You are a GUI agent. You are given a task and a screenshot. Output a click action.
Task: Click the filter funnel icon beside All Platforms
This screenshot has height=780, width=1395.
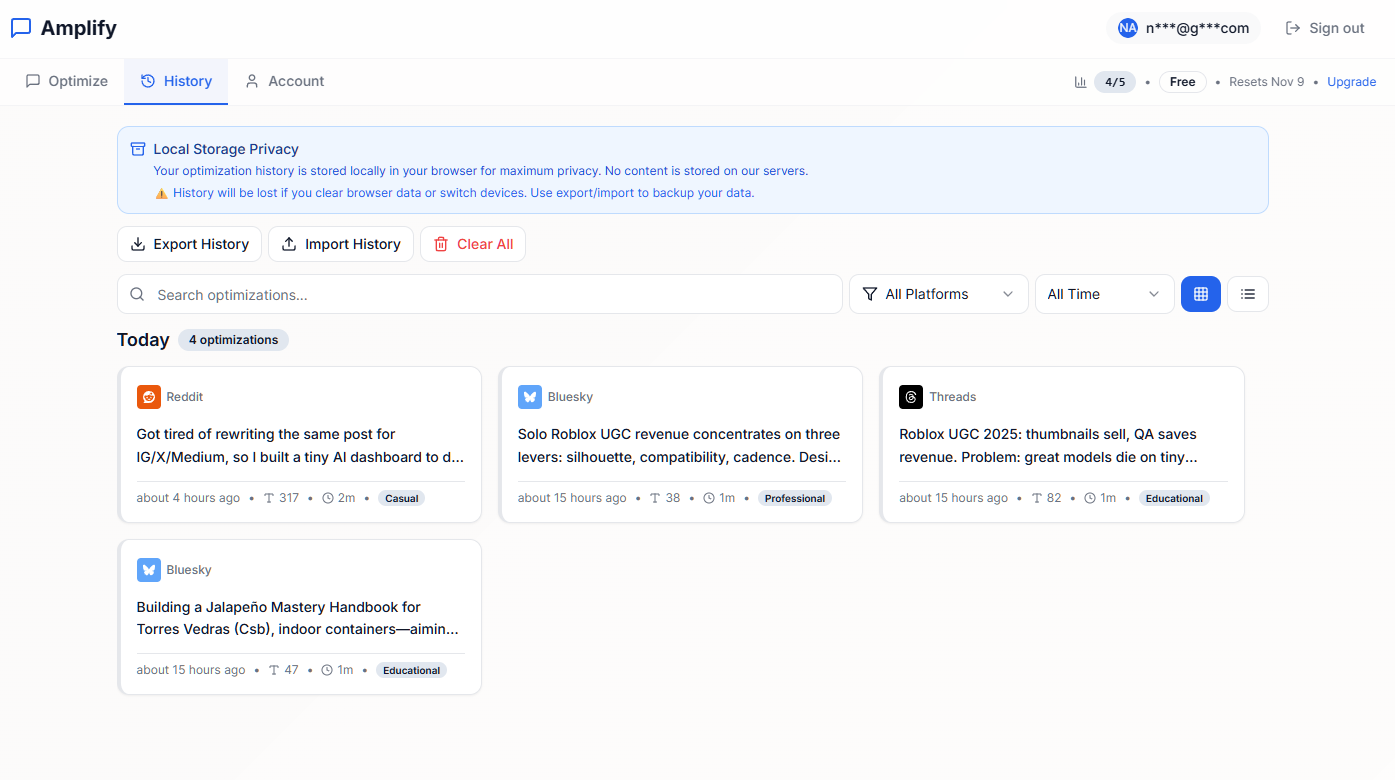(869, 293)
